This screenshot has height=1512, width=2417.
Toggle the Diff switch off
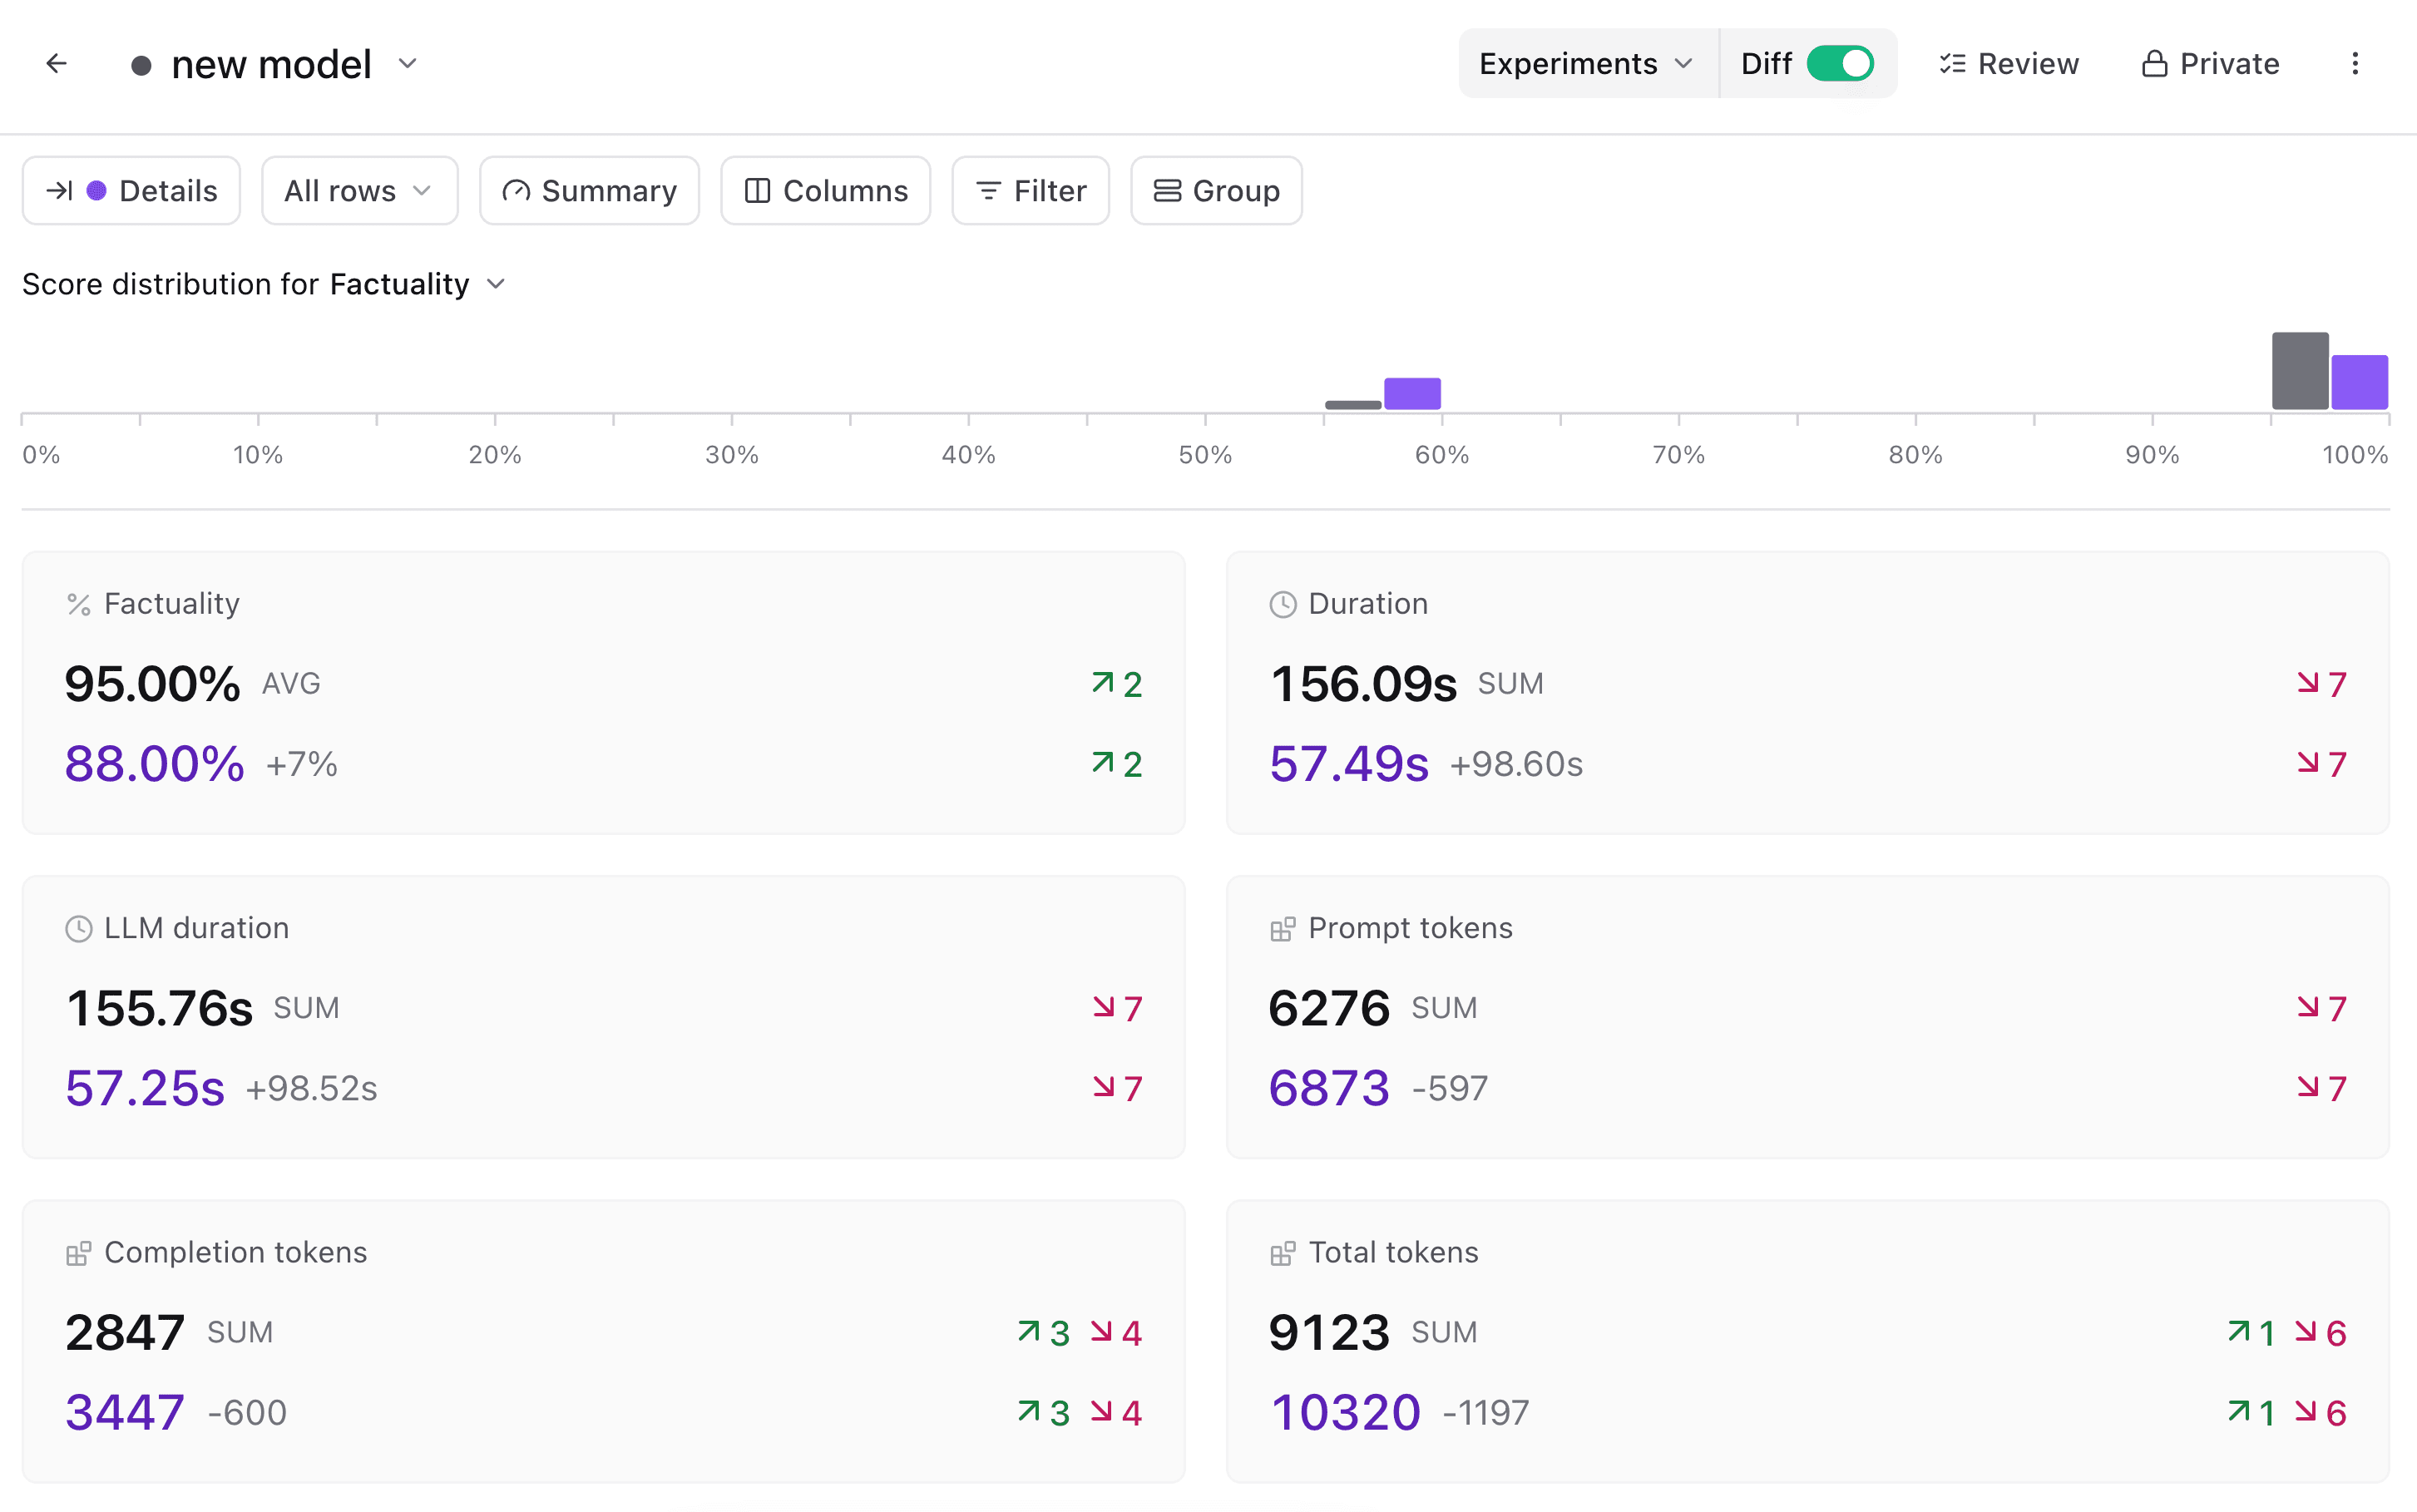click(1839, 64)
